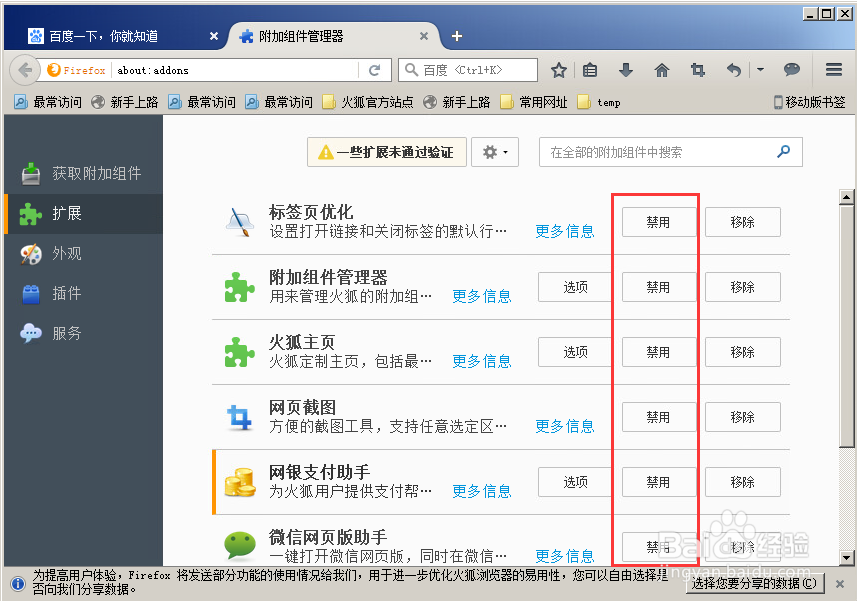Select the 服务 sidebar category
857x601 pixels.
[x=83, y=333]
